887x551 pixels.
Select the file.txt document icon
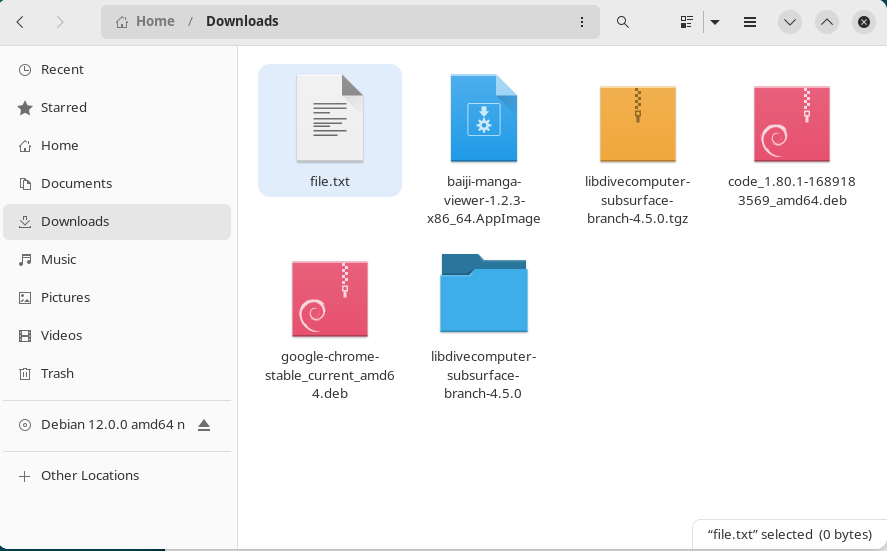(330, 118)
